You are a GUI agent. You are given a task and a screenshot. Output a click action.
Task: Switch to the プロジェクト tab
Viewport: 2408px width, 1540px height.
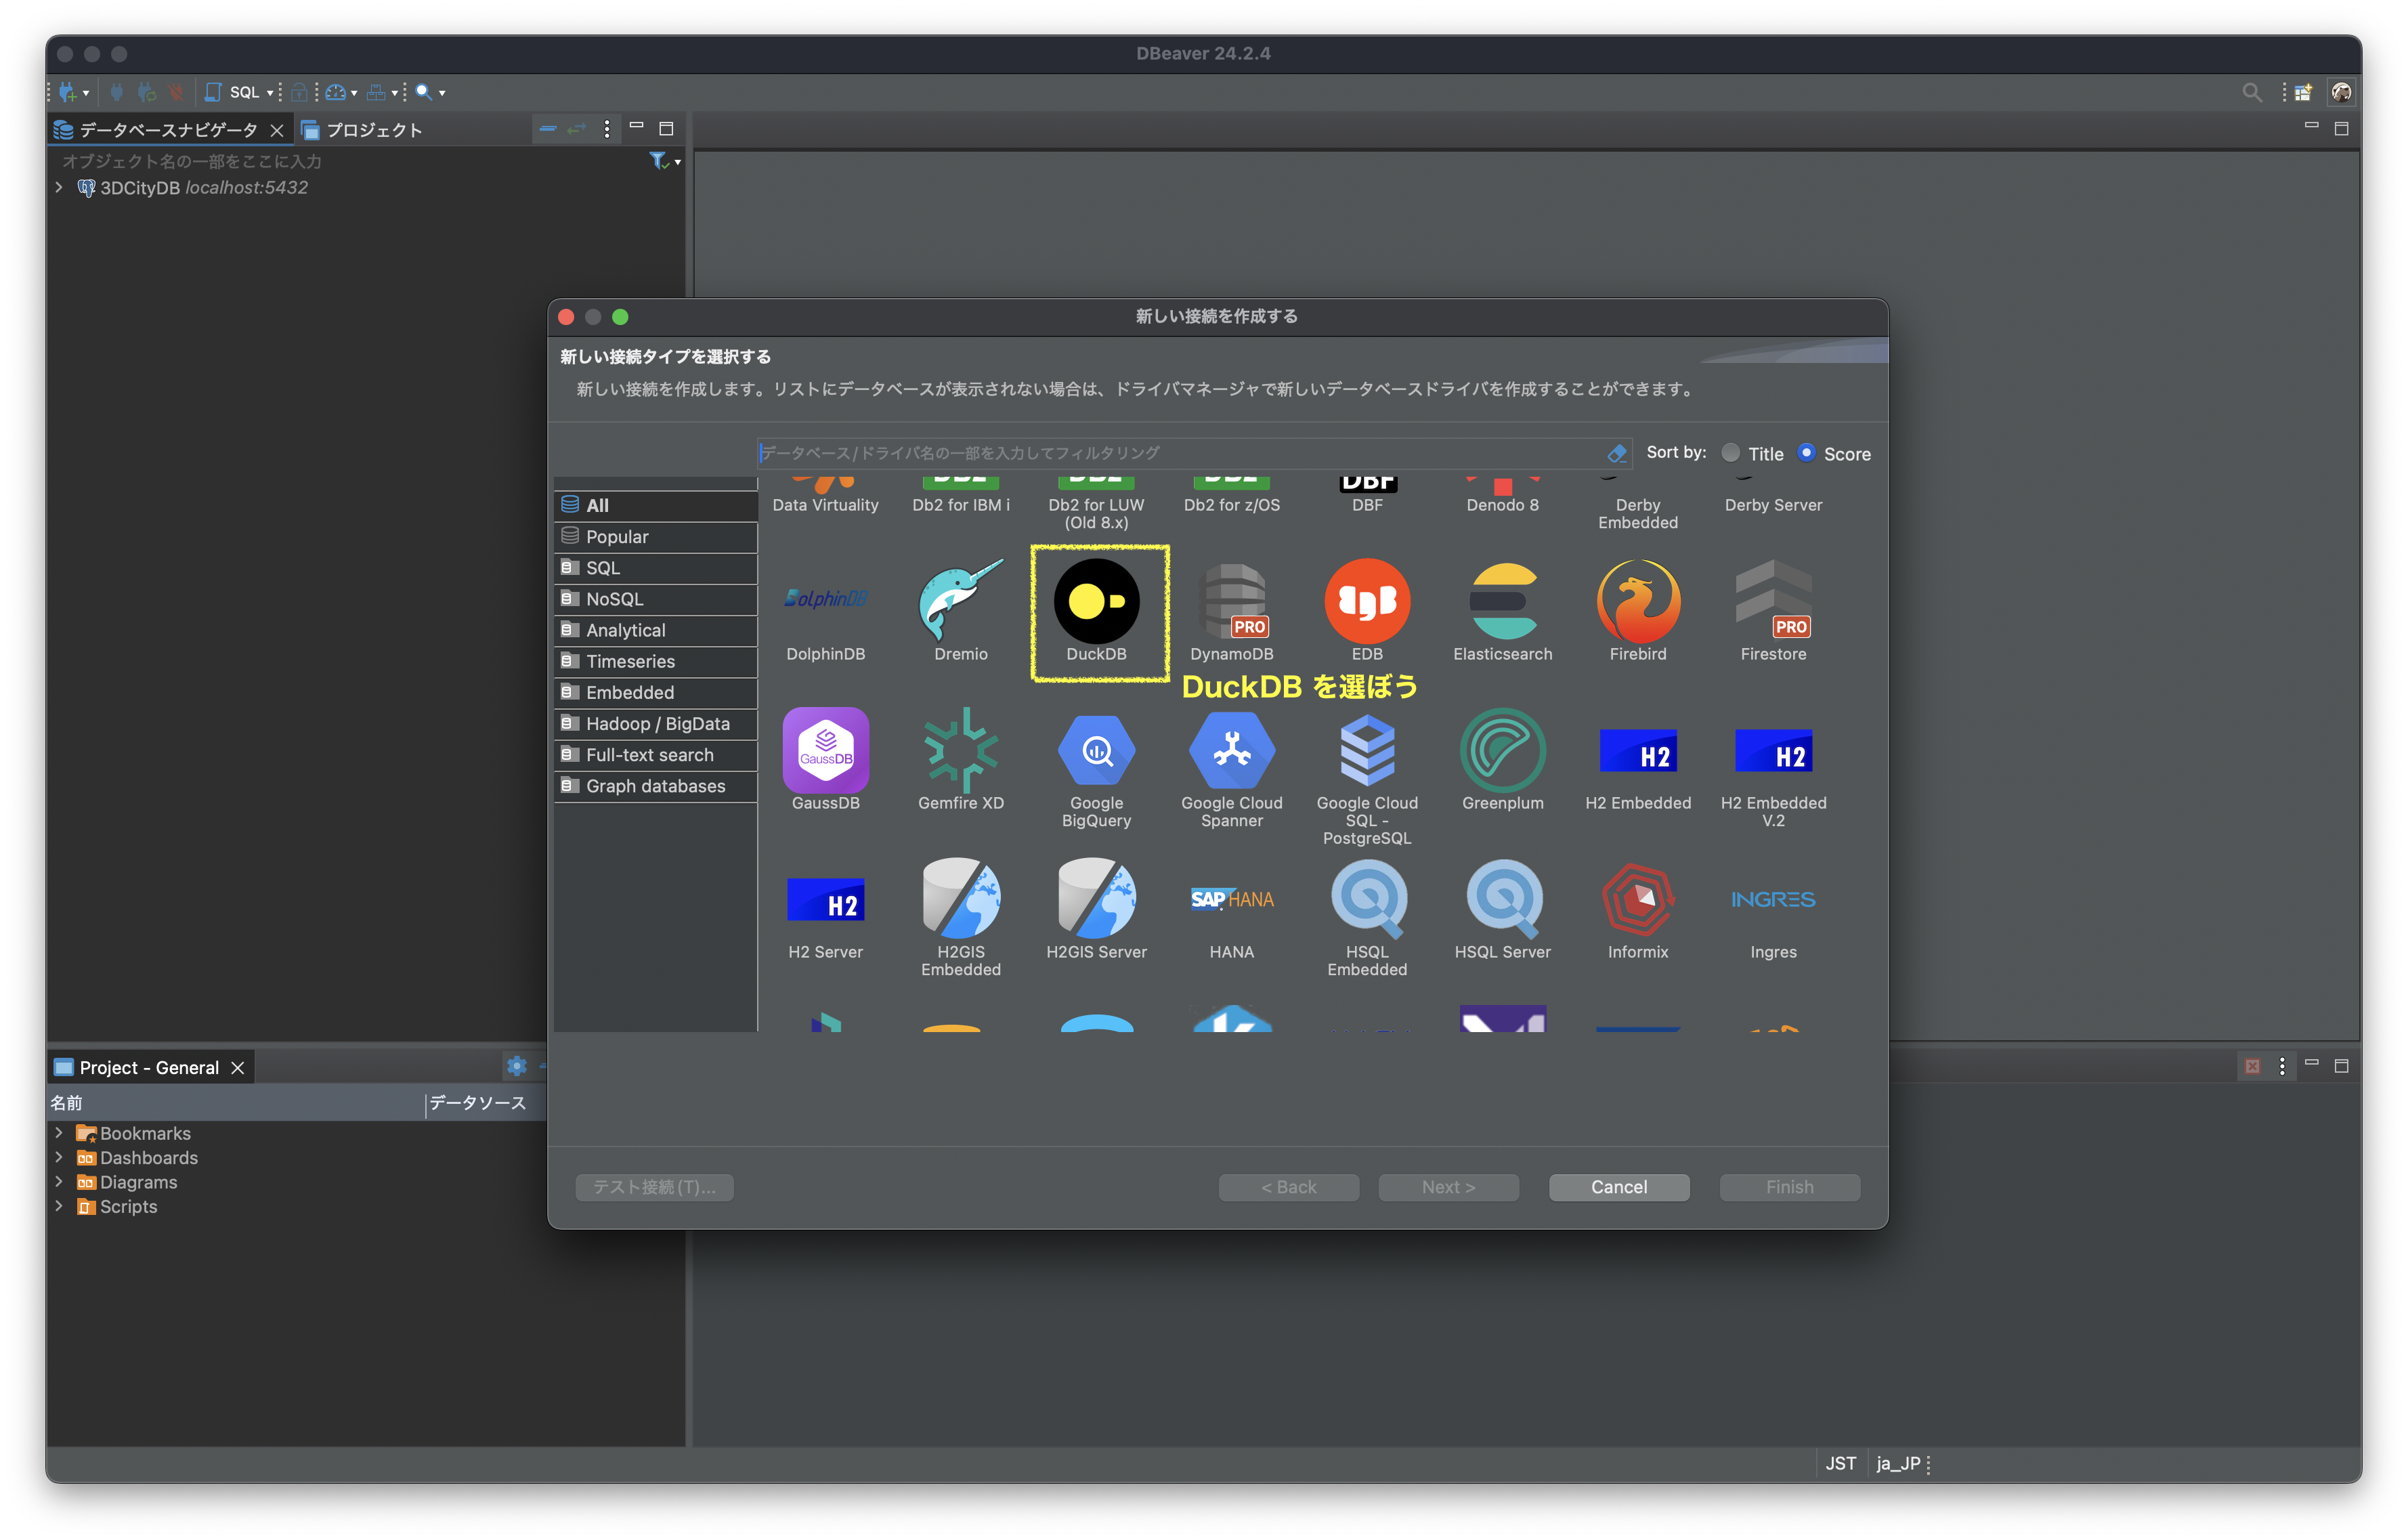click(362, 130)
